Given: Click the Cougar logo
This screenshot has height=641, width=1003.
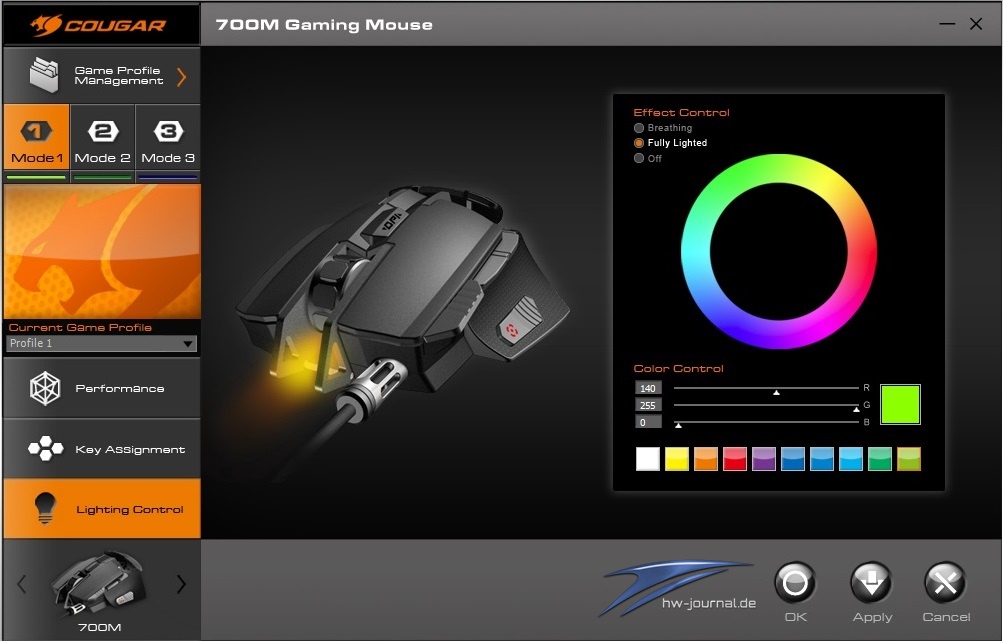Looking at the screenshot, I should tap(98, 25).
